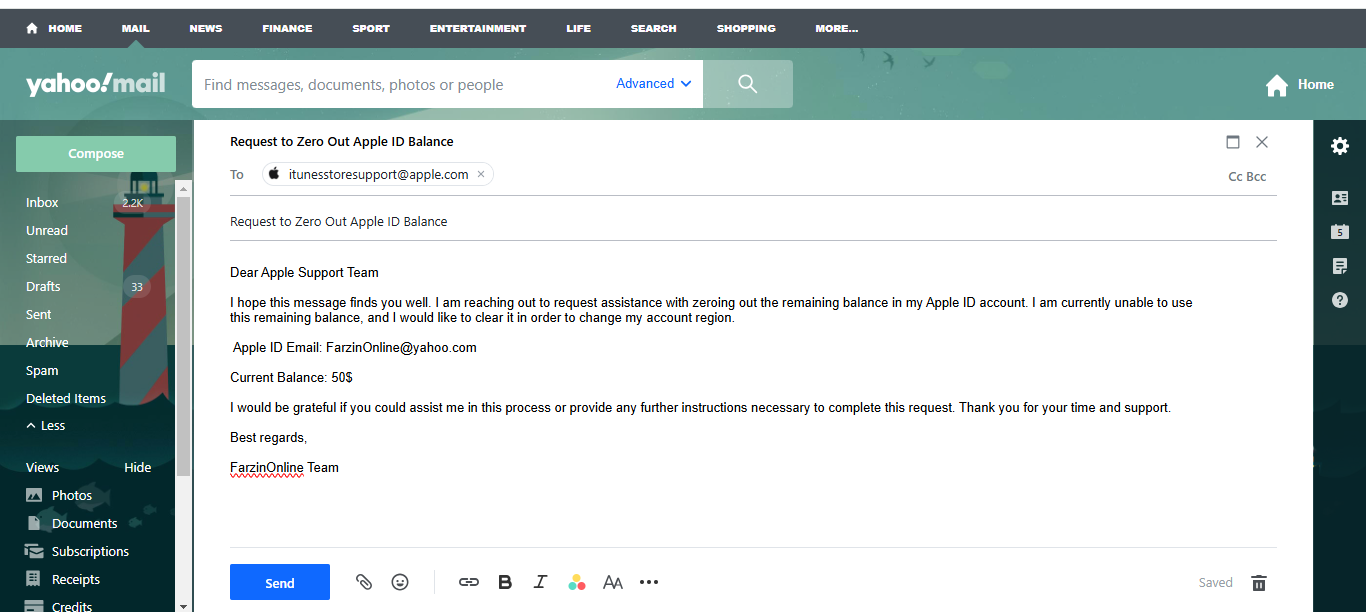This screenshot has height=612, width=1366.
Task: Open the help question mark icon
Action: click(x=1340, y=300)
